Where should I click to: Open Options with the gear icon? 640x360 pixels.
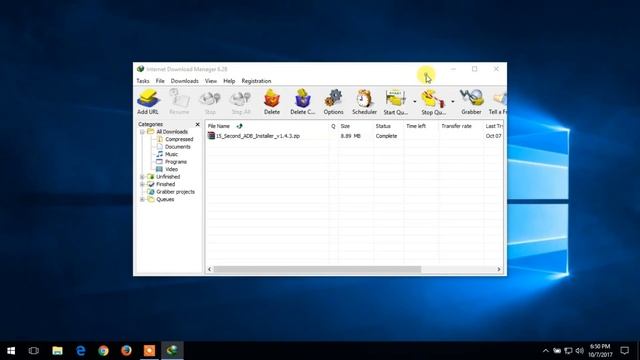(x=333, y=101)
